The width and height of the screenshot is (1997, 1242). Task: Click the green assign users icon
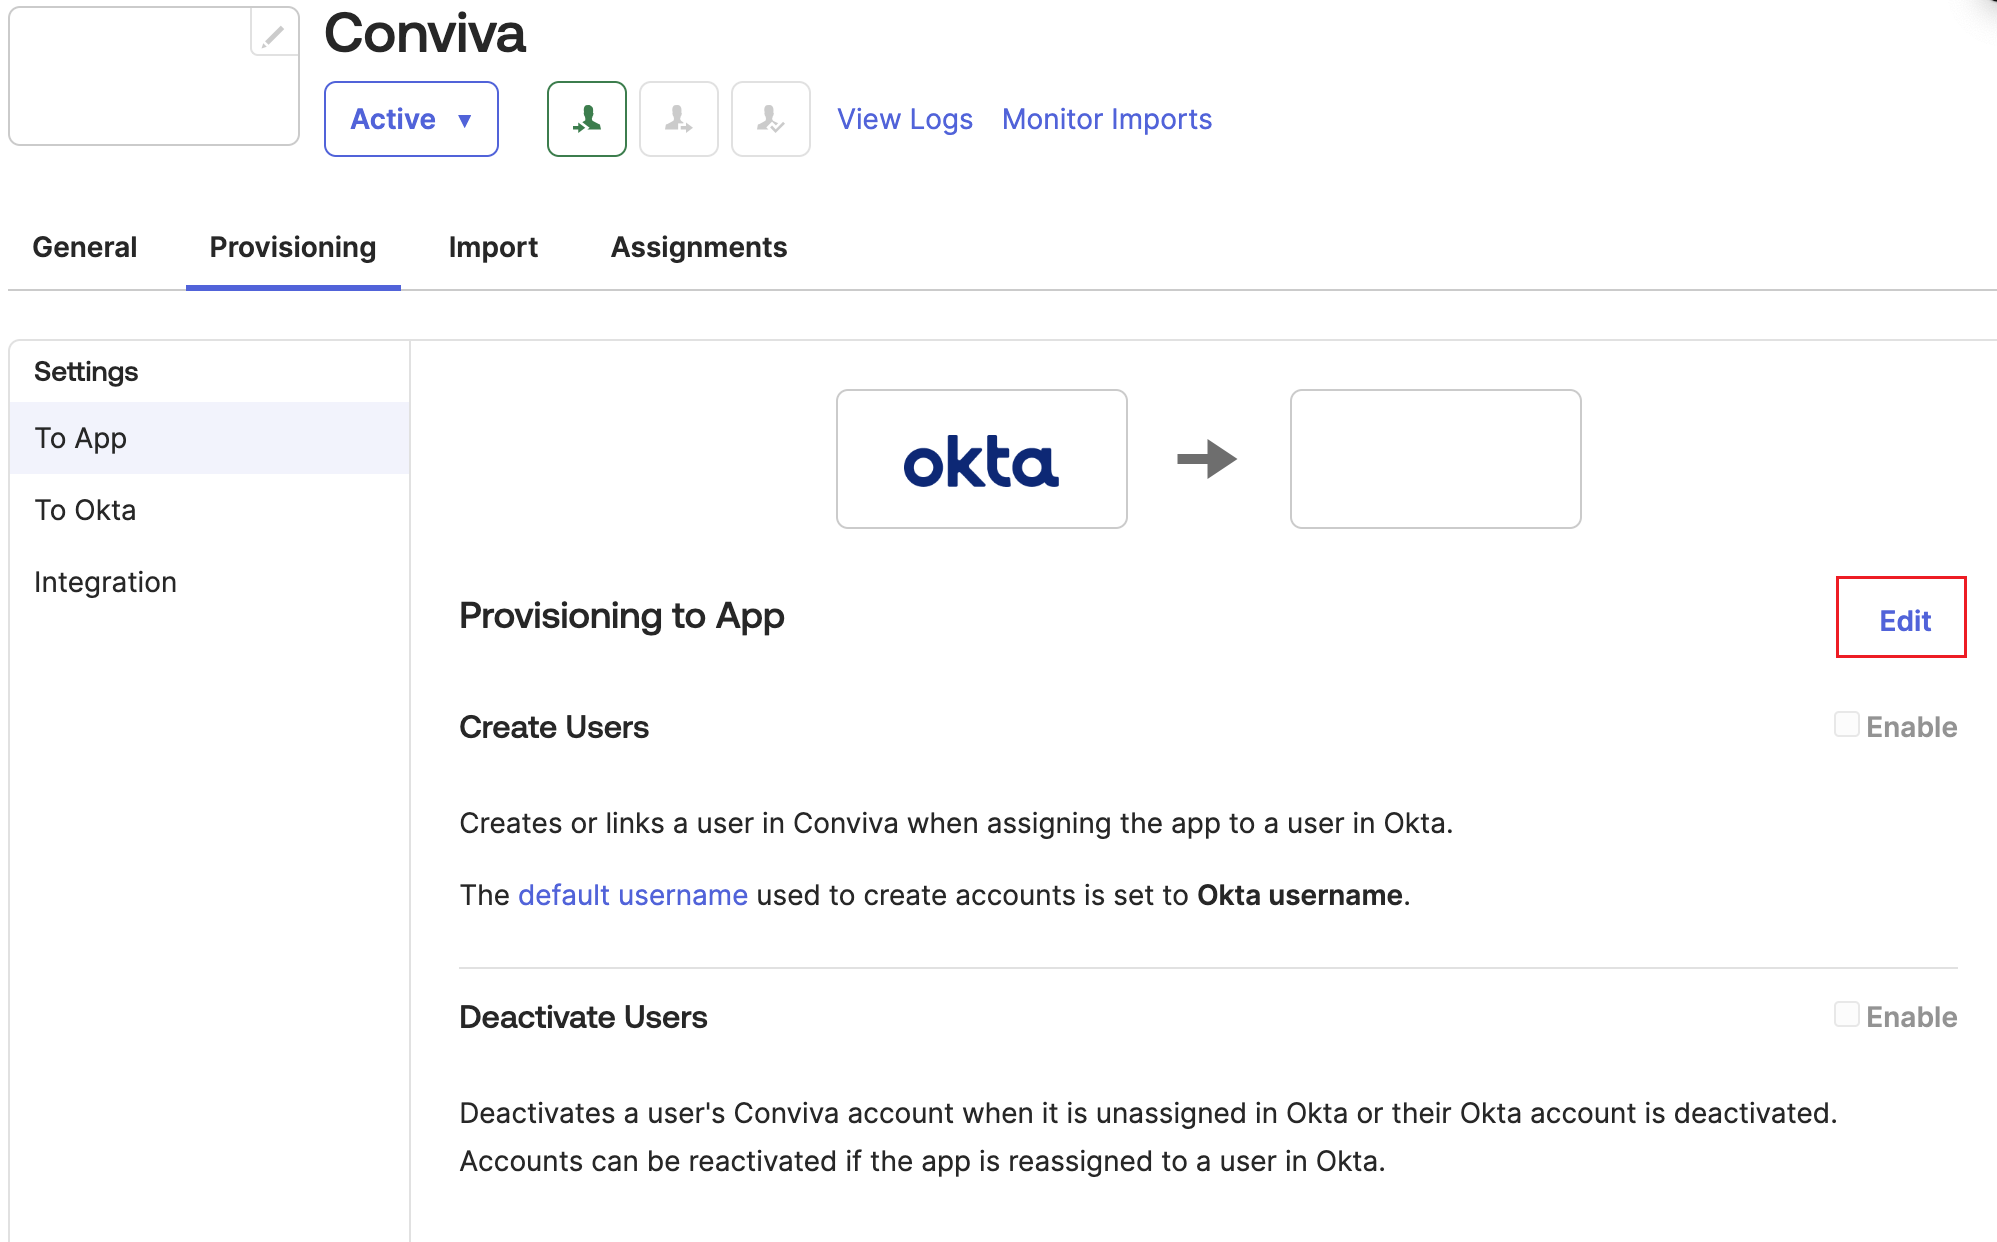tap(587, 119)
